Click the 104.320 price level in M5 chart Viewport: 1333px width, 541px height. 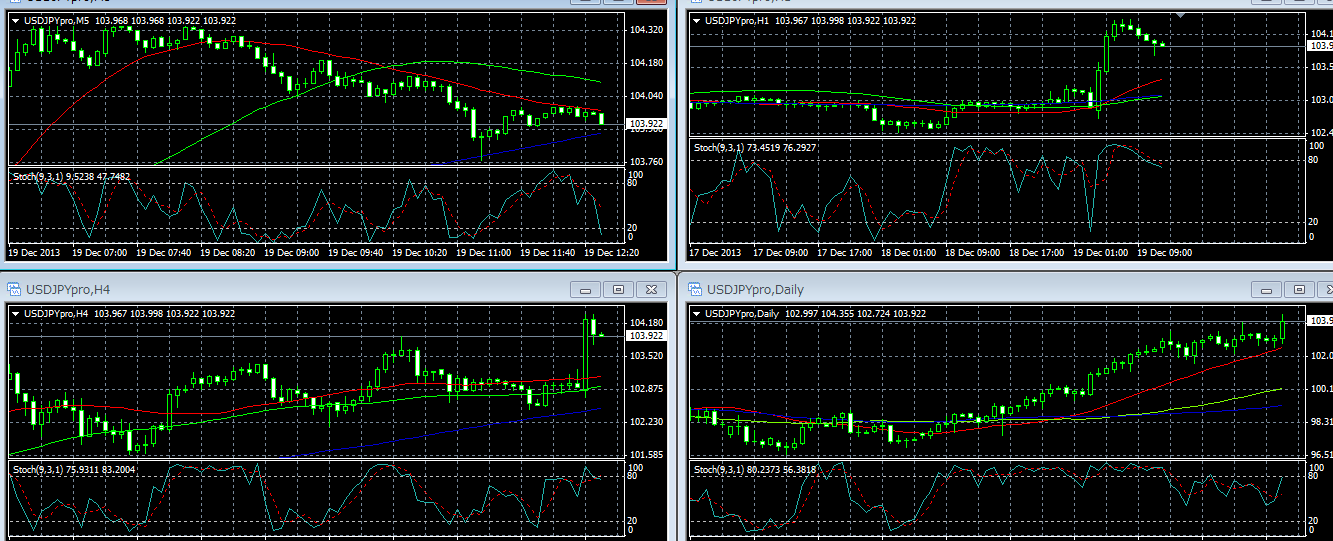649,30
